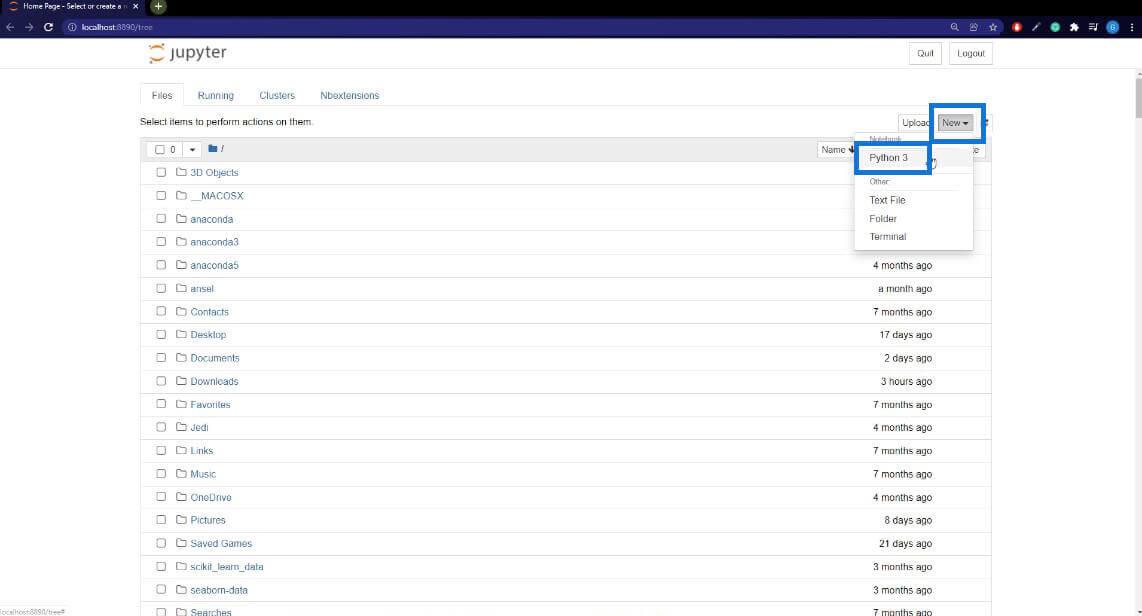Check the box for Contacts folder

point(161,312)
